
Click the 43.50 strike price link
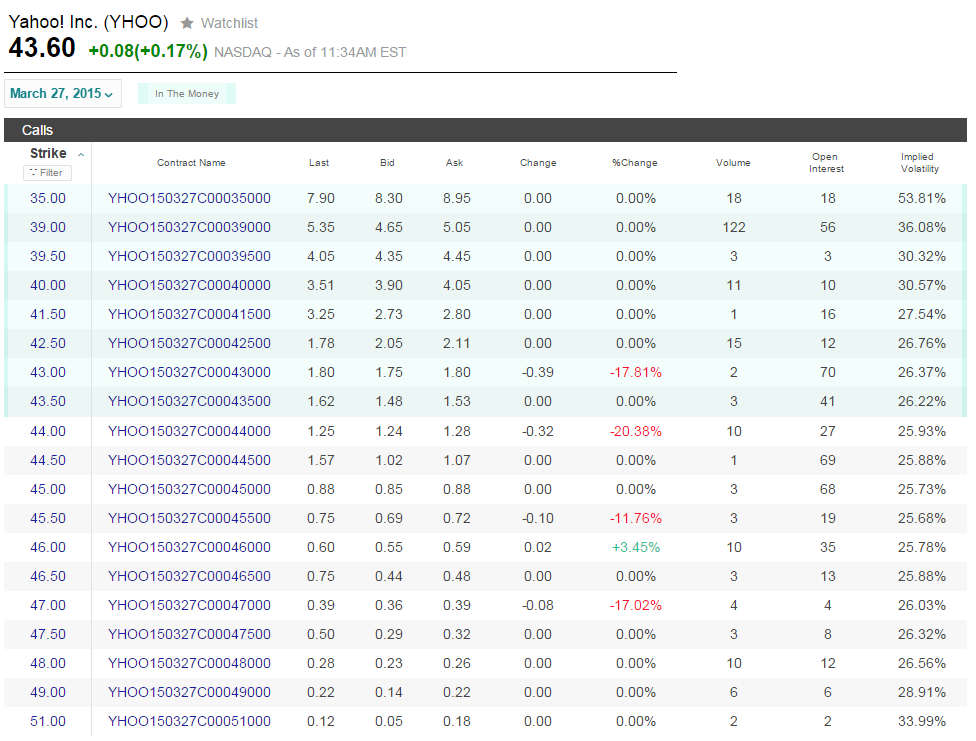pyautogui.click(x=48, y=401)
